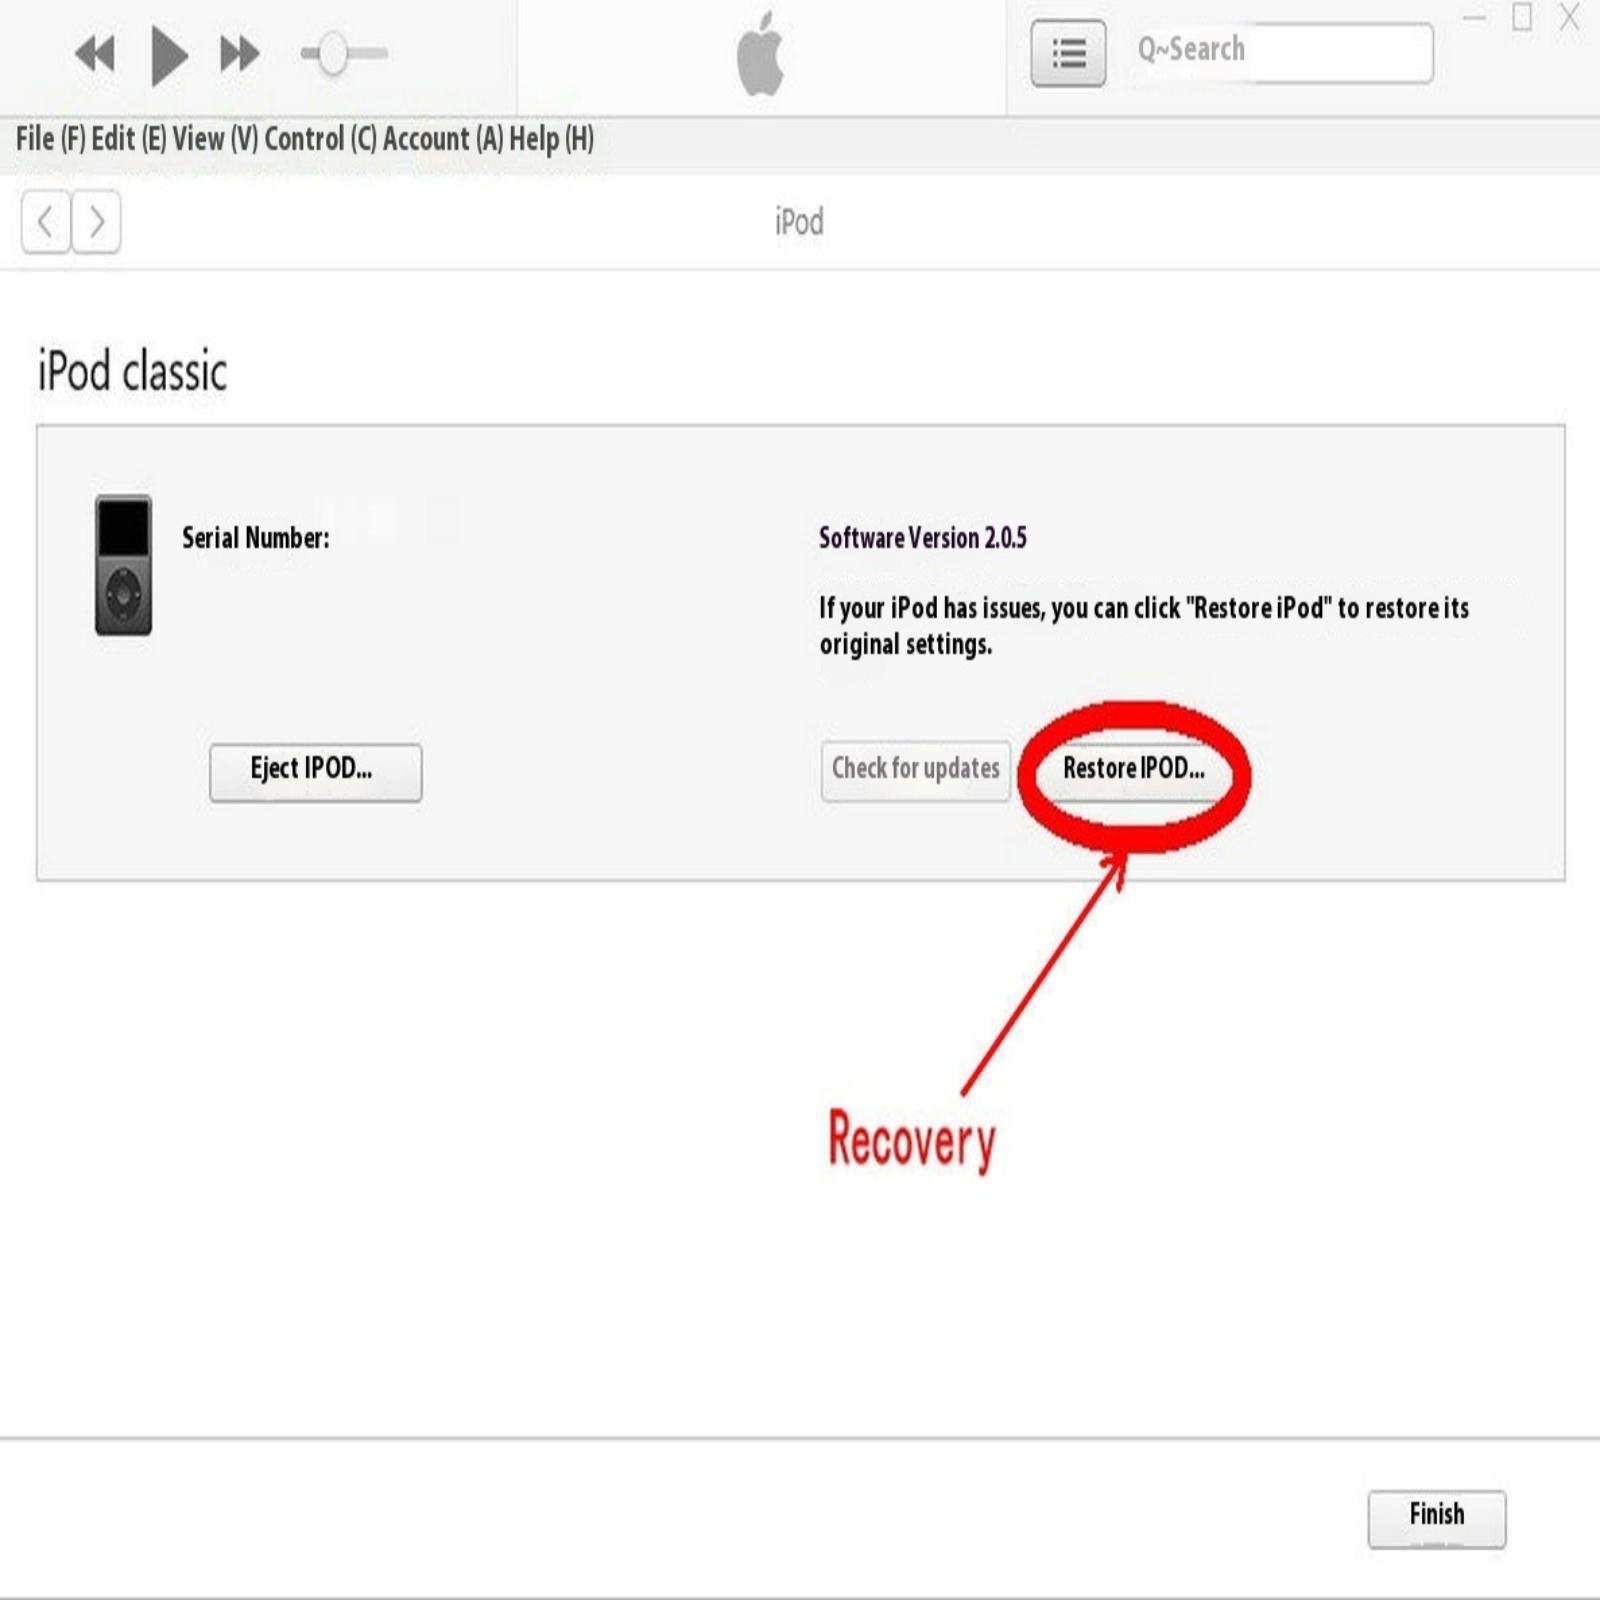Screen dimensions: 1600x1600
Task: Open the Help (H) menu
Action: pyautogui.click(x=551, y=139)
